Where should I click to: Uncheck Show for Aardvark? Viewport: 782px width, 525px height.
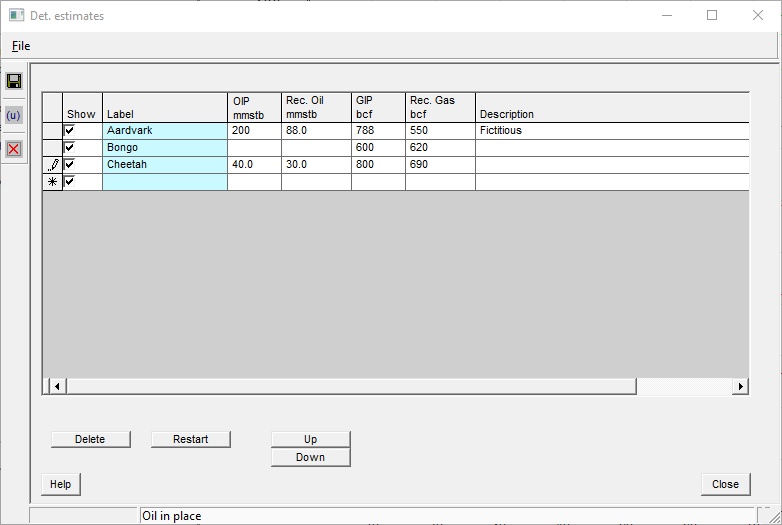pyautogui.click(x=70, y=131)
